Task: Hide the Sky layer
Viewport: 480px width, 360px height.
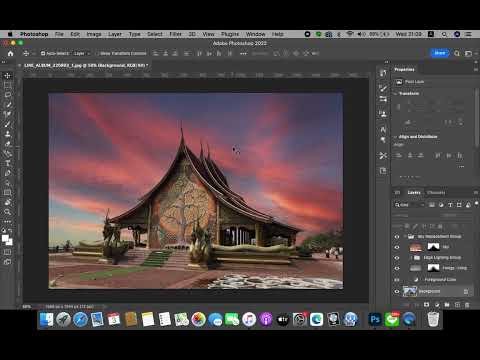Action: 397,247
